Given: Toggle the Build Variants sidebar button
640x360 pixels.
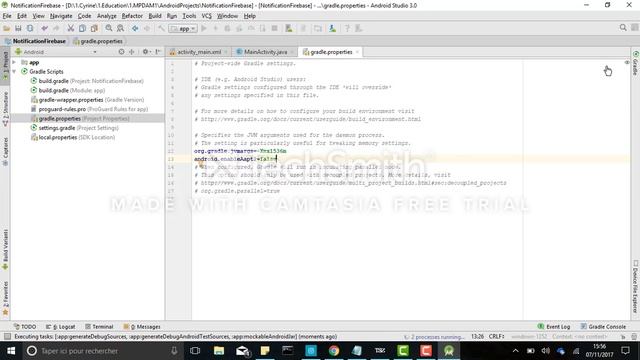Looking at the screenshot, I should point(5,249).
